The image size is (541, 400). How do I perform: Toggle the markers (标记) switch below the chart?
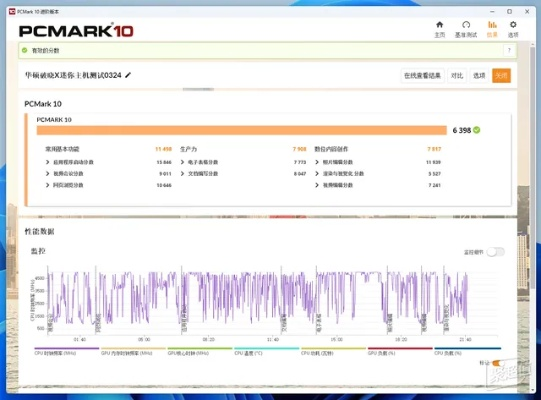[497, 363]
